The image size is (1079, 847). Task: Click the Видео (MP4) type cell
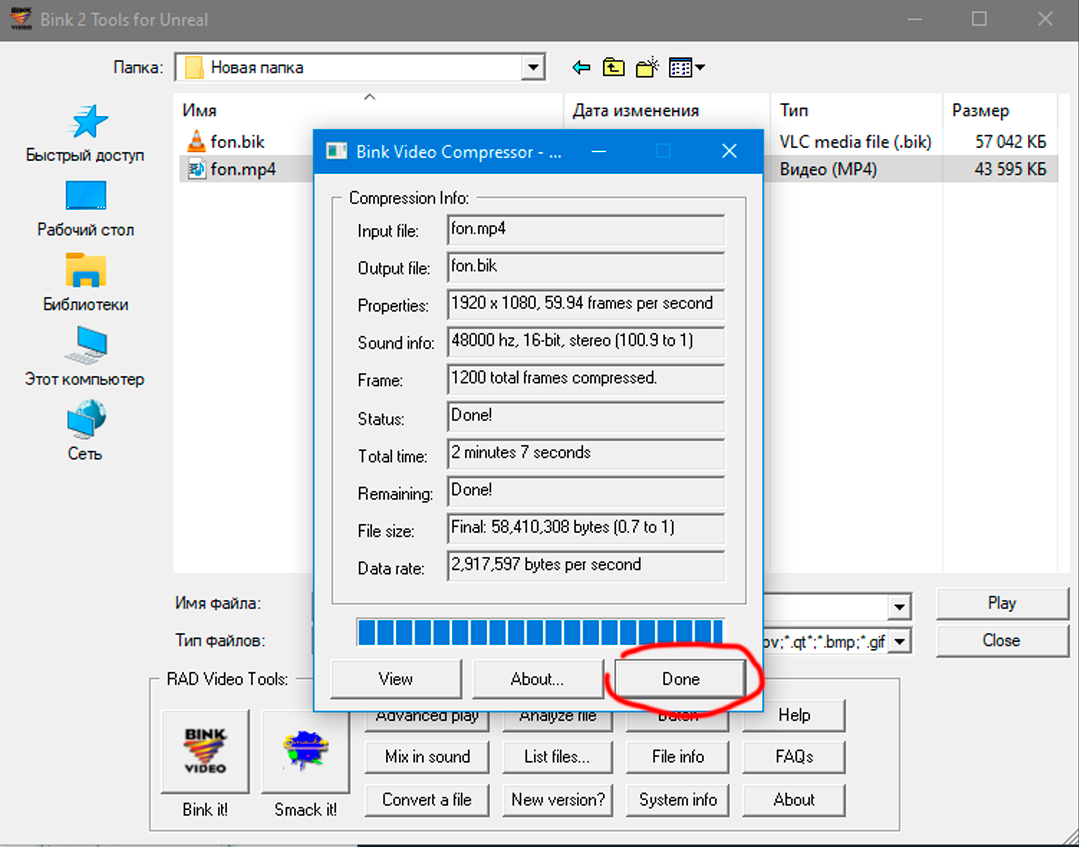[x=828, y=169]
